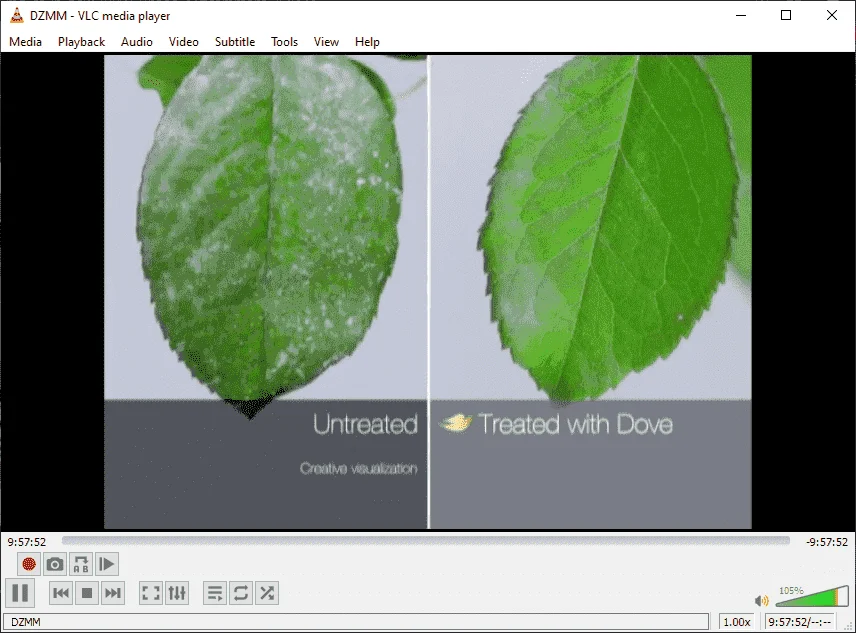Click the elapsed time 9:57:52 label
The image size is (856, 633).
(x=27, y=542)
